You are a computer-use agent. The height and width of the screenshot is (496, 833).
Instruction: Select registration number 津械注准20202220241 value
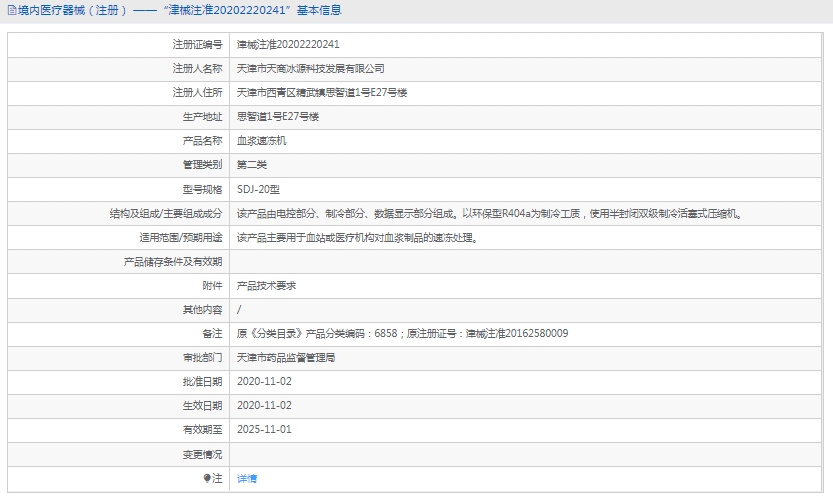click(x=288, y=45)
